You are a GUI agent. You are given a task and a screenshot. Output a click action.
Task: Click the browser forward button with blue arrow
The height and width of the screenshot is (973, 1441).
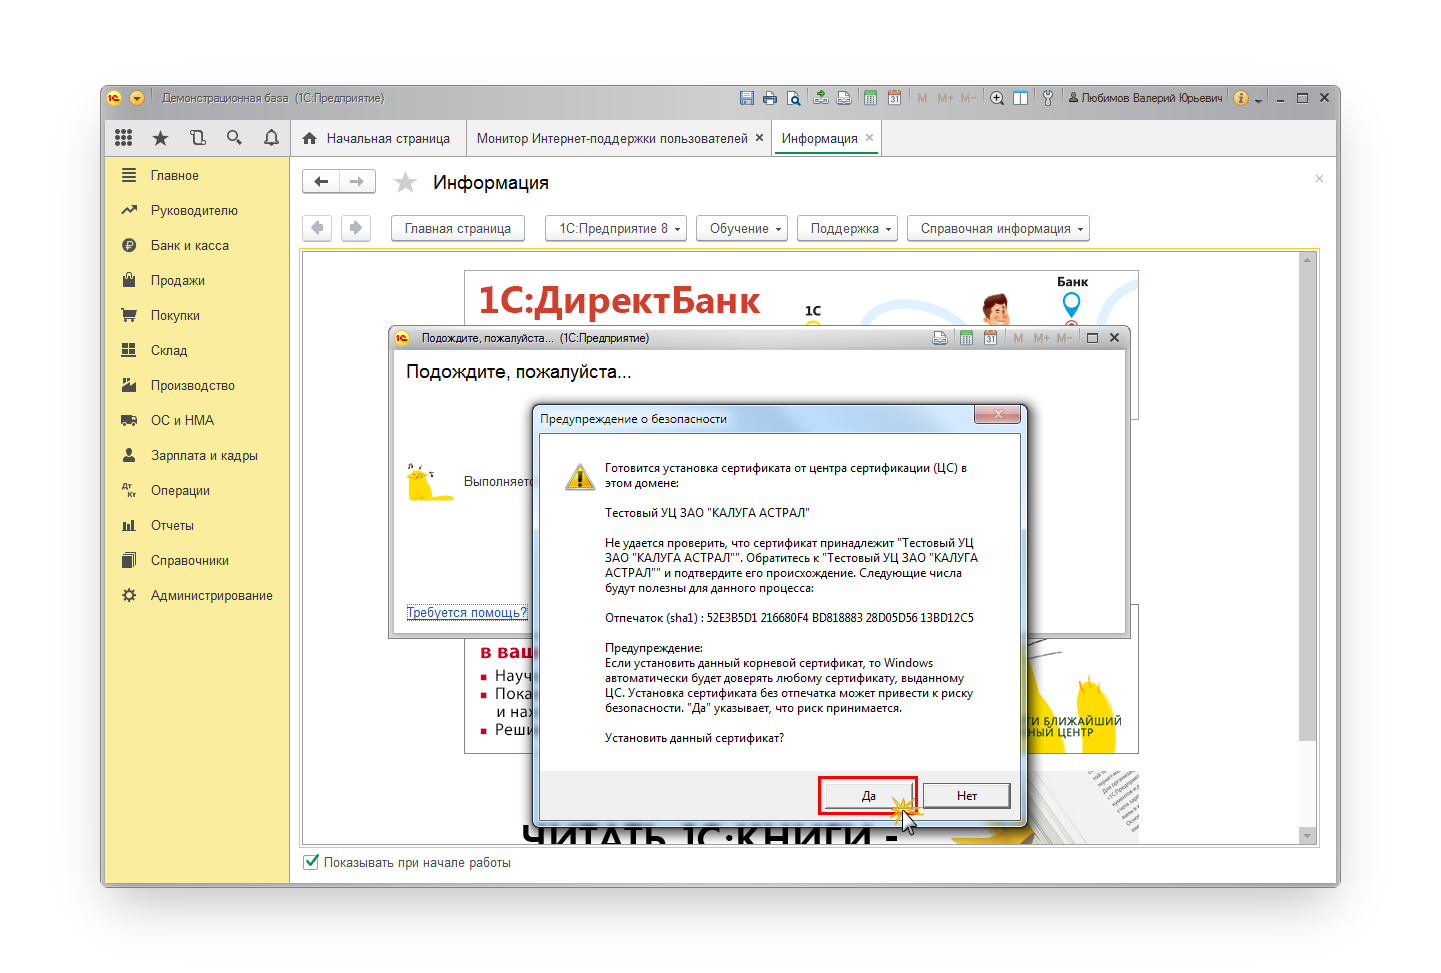(355, 228)
